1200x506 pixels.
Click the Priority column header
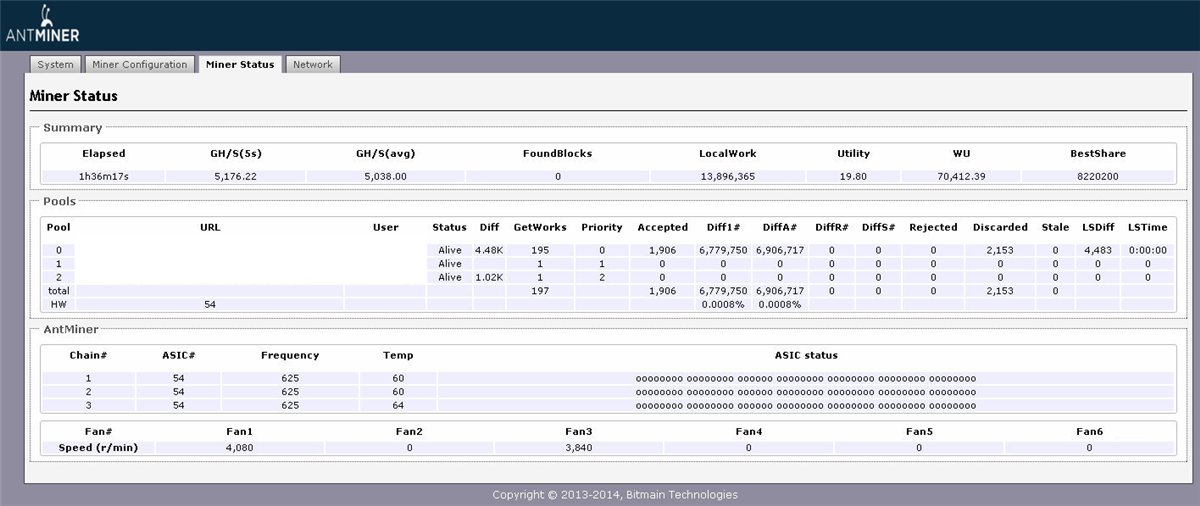pyautogui.click(x=602, y=227)
